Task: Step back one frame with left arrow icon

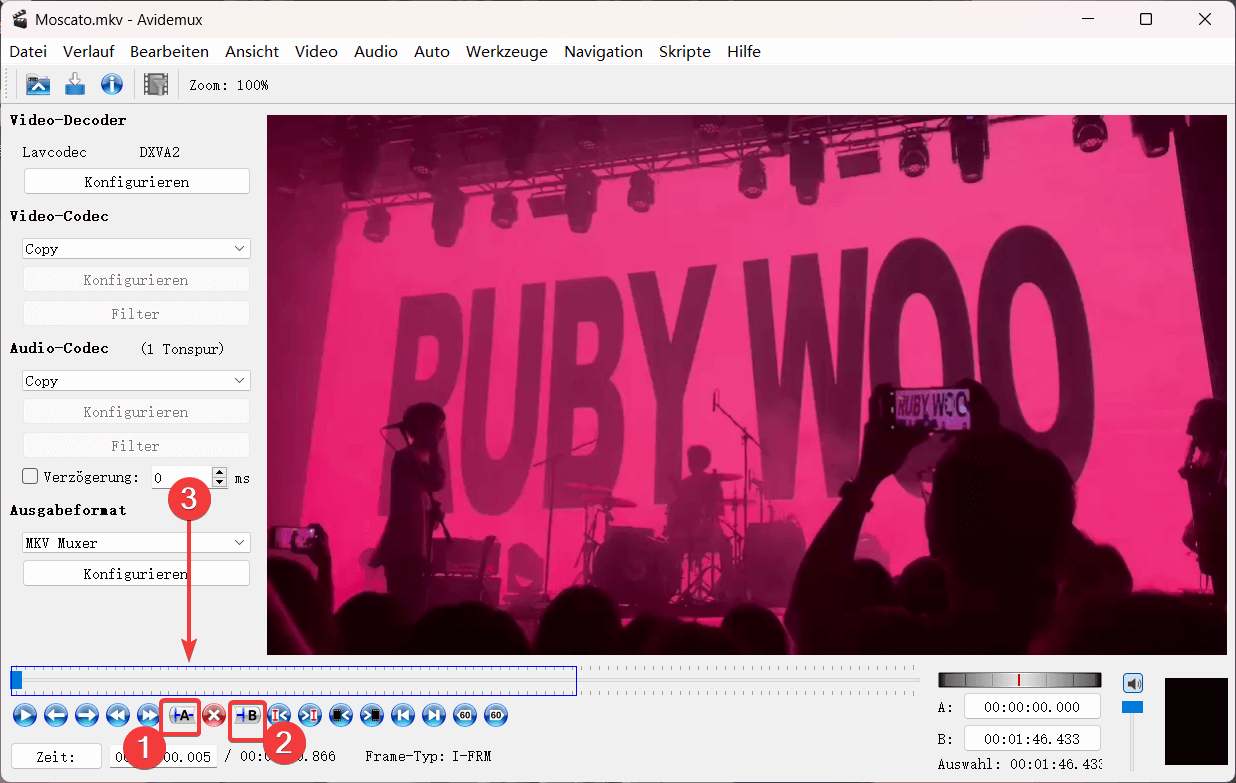Action: click(x=56, y=715)
